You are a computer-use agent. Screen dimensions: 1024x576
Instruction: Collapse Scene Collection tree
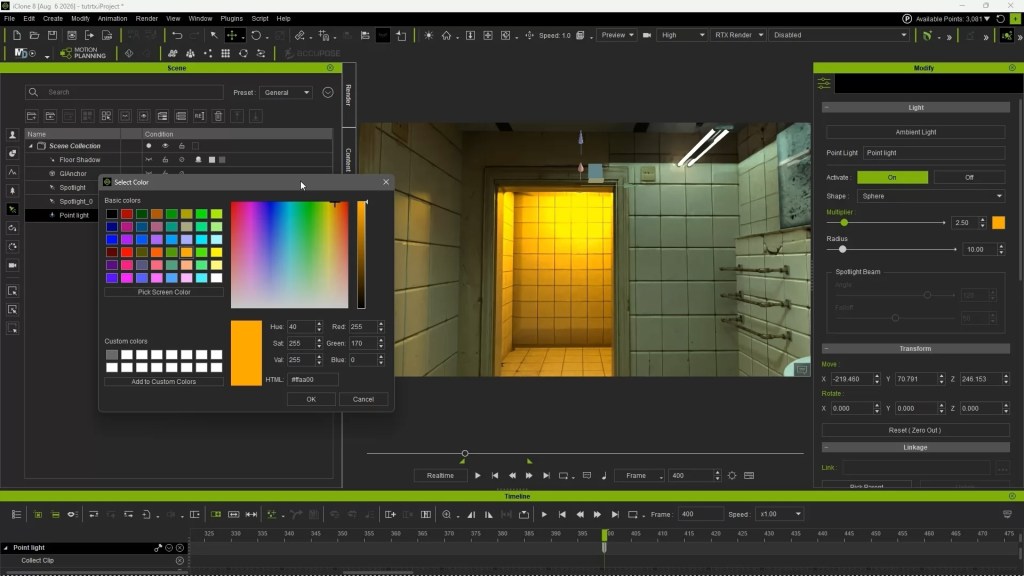click(x=31, y=146)
